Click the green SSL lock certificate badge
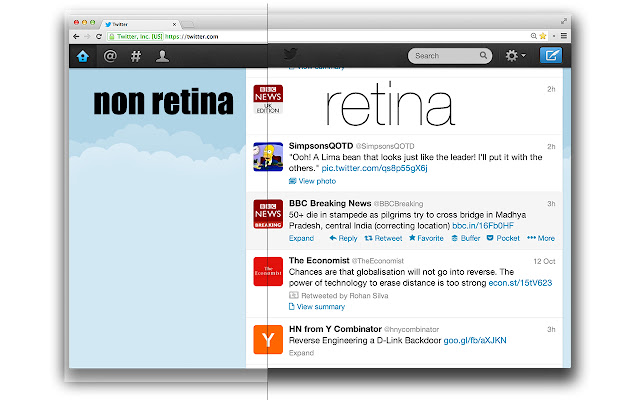 136,36
